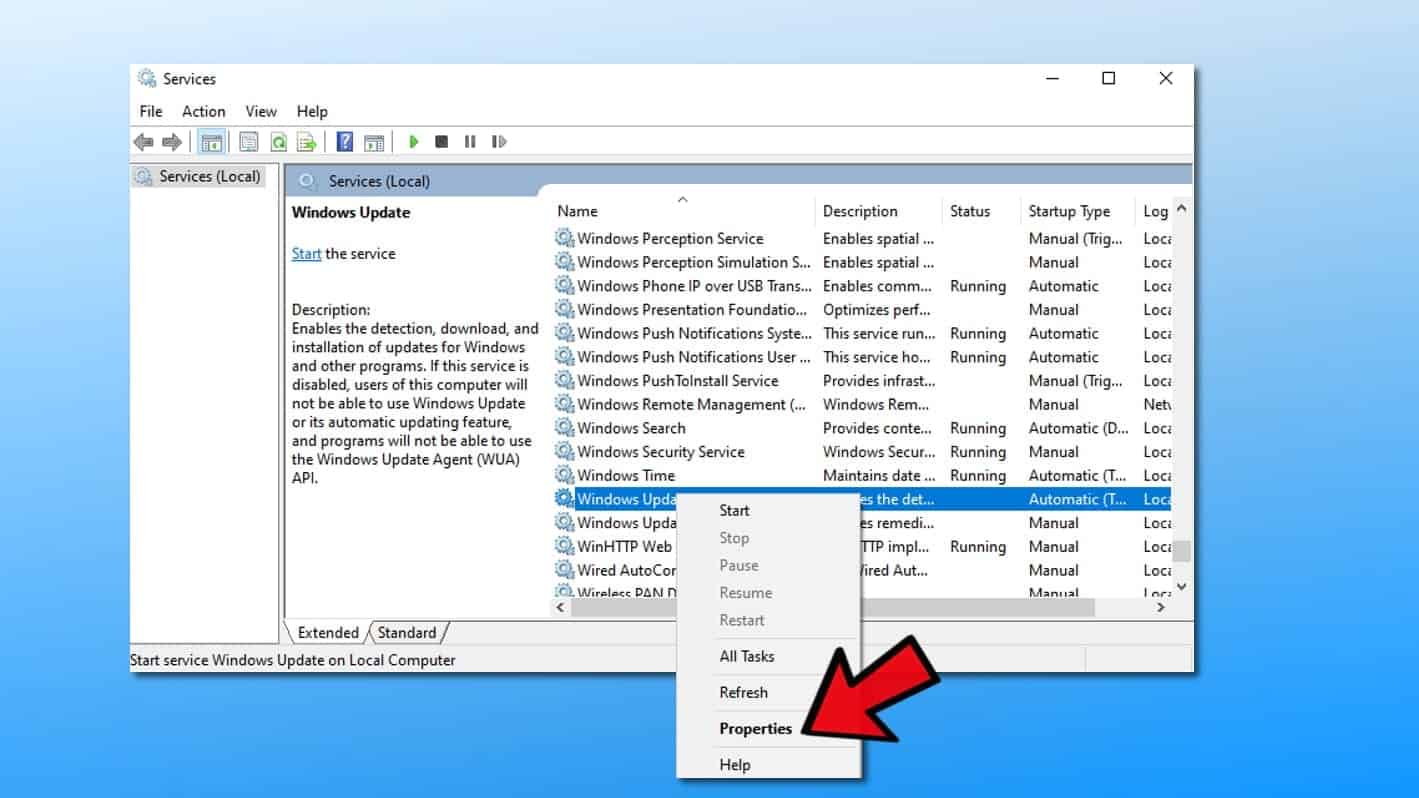This screenshot has height=798, width=1419.
Task: Click 'Provides infrast...' description cell
Action: click(879, 380)
